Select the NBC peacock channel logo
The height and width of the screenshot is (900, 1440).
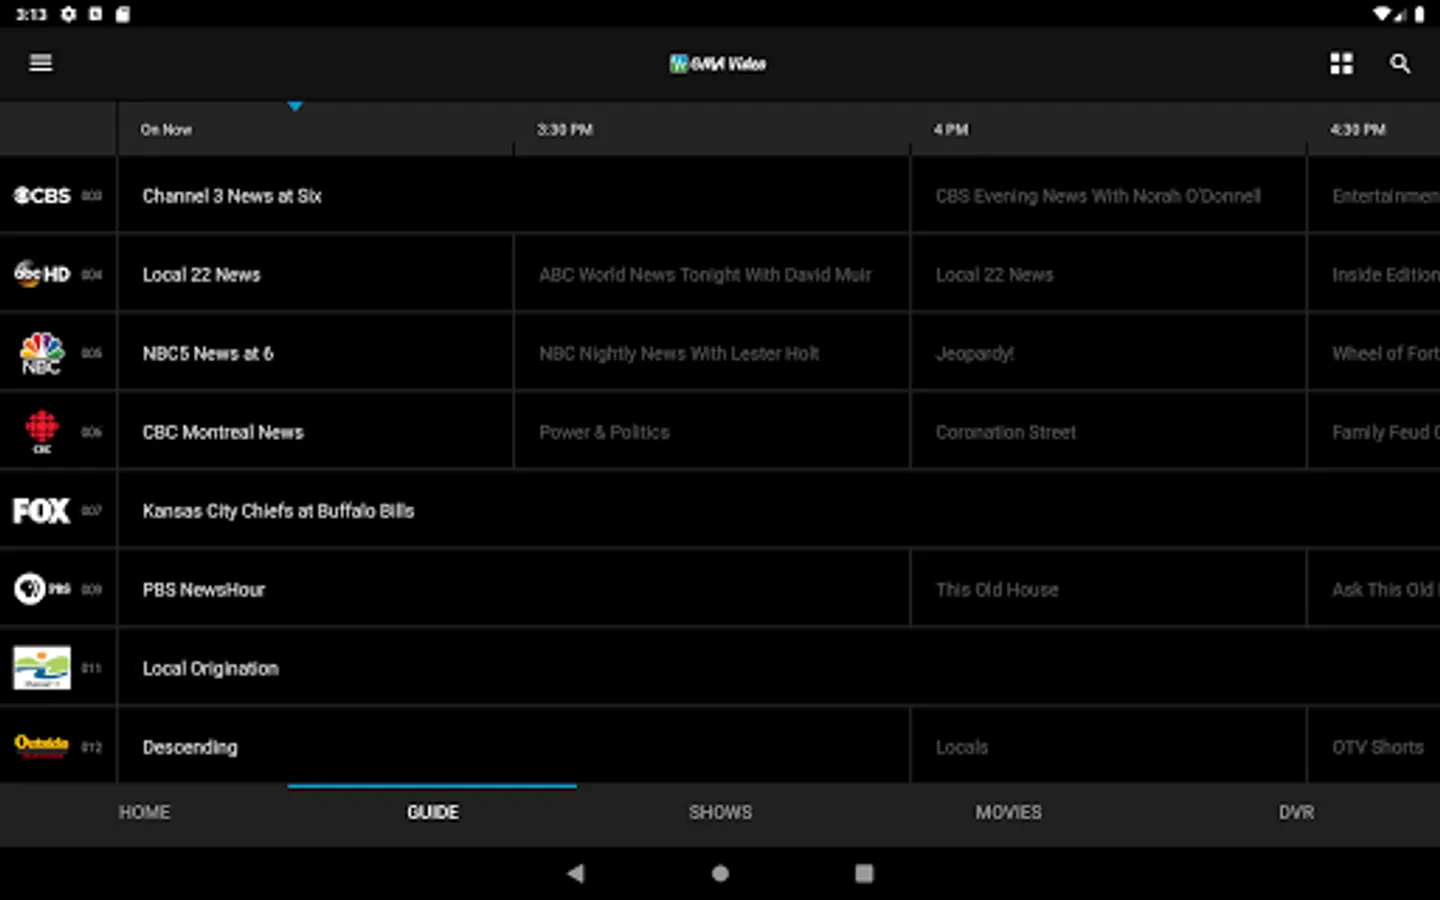(42, 353)
